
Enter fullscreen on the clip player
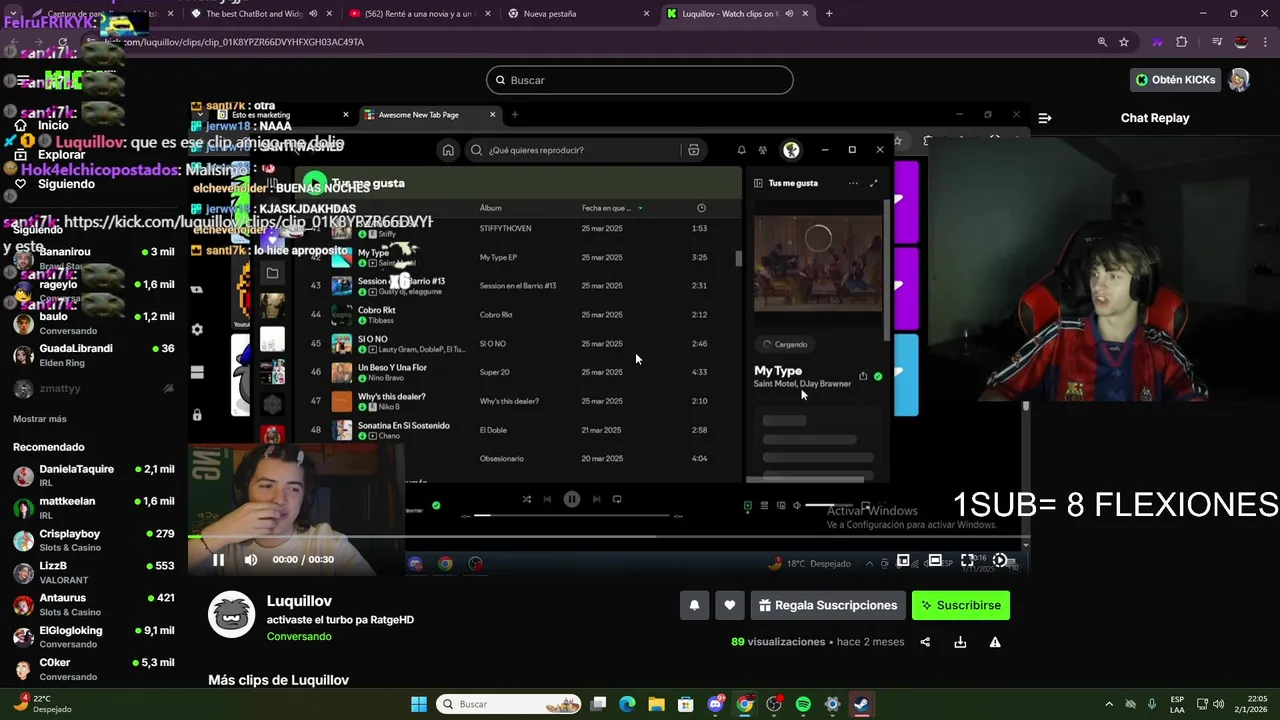click(967, 561)
